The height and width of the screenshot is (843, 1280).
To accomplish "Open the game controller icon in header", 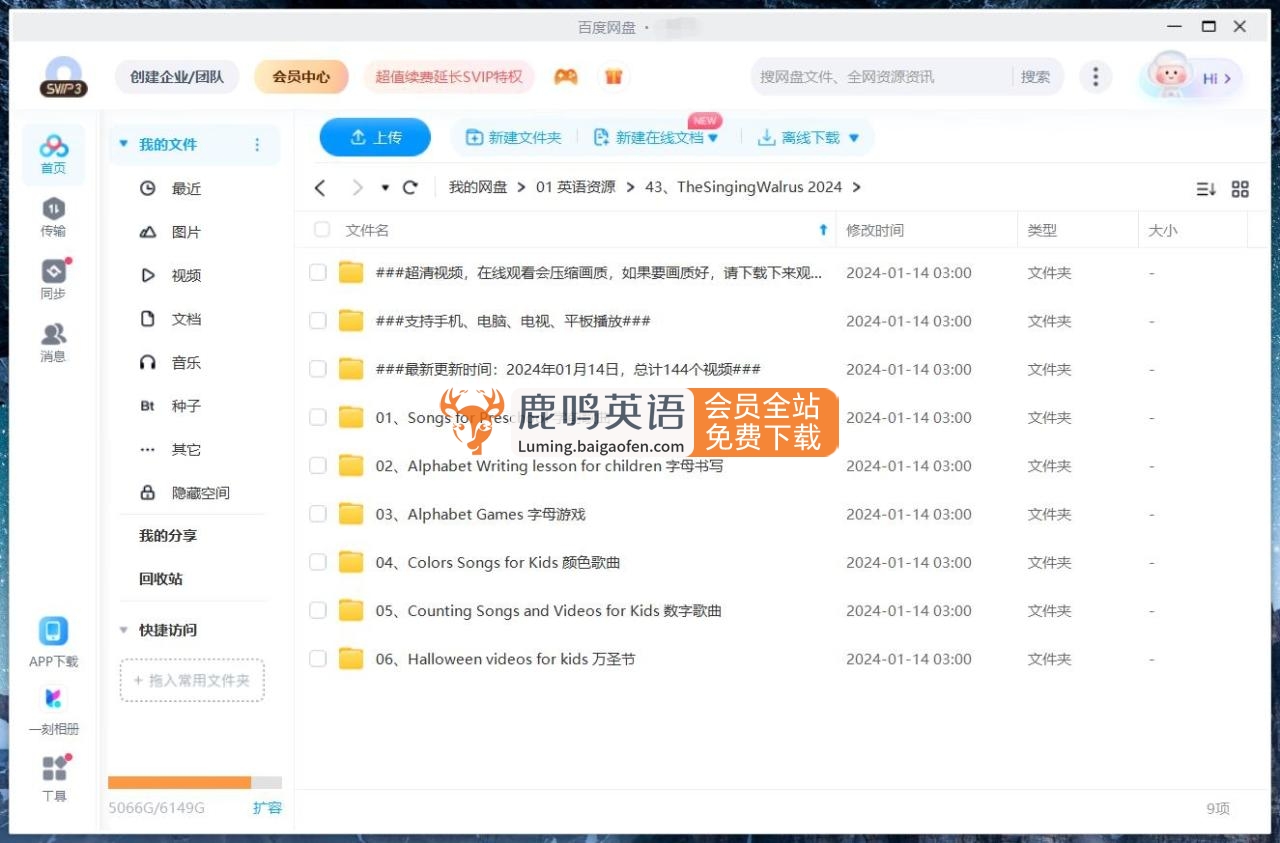I will pos(566,77).
